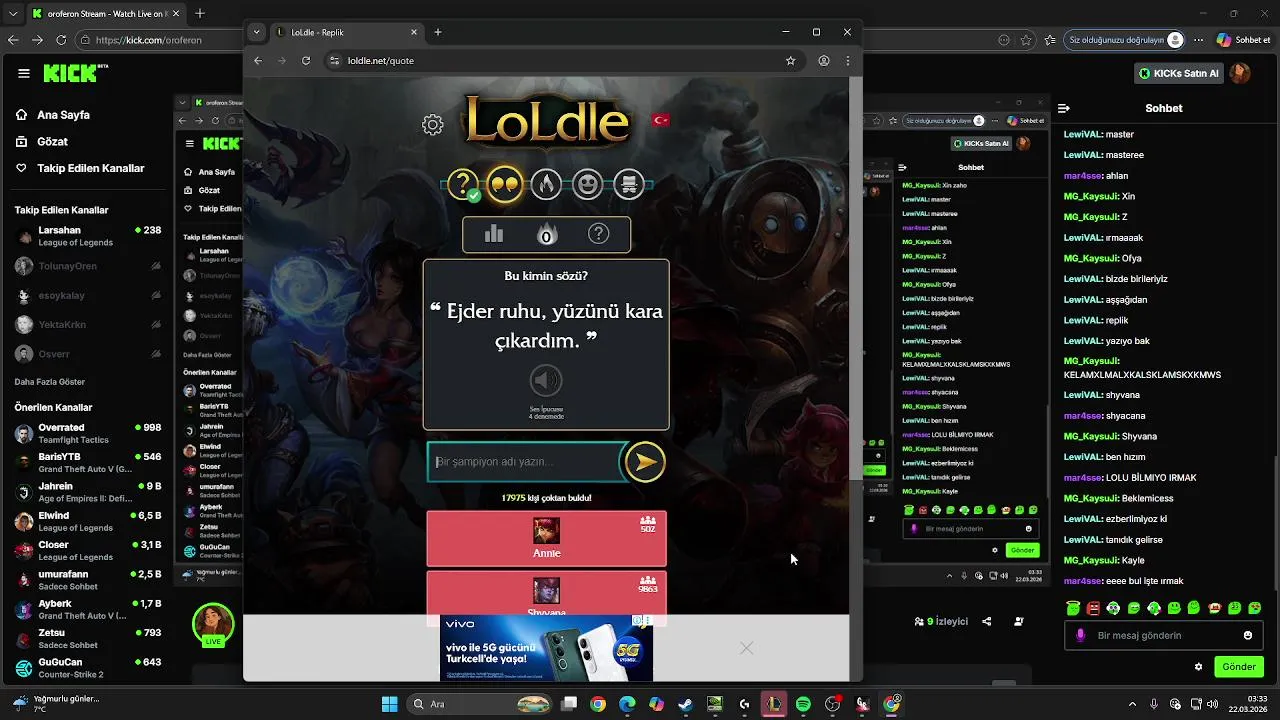Click the LIVE streamer avatar
Screen dimensions: 1280x720
tap(213, 625)
